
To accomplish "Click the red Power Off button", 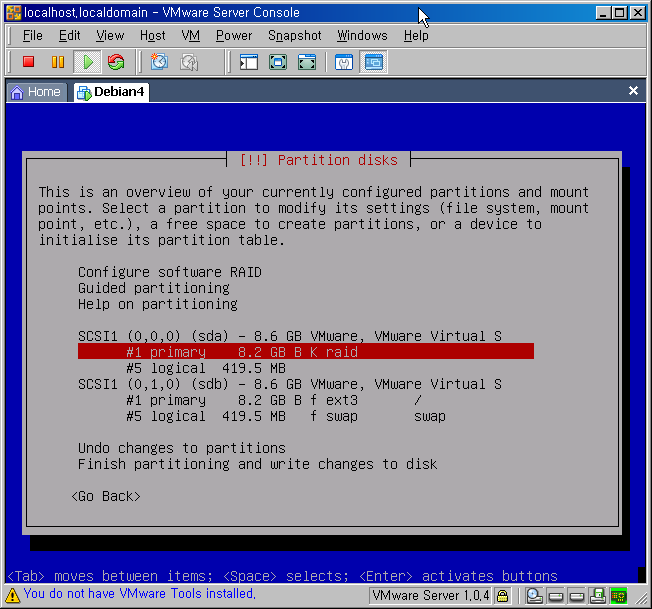I will (x=28, y=62).
